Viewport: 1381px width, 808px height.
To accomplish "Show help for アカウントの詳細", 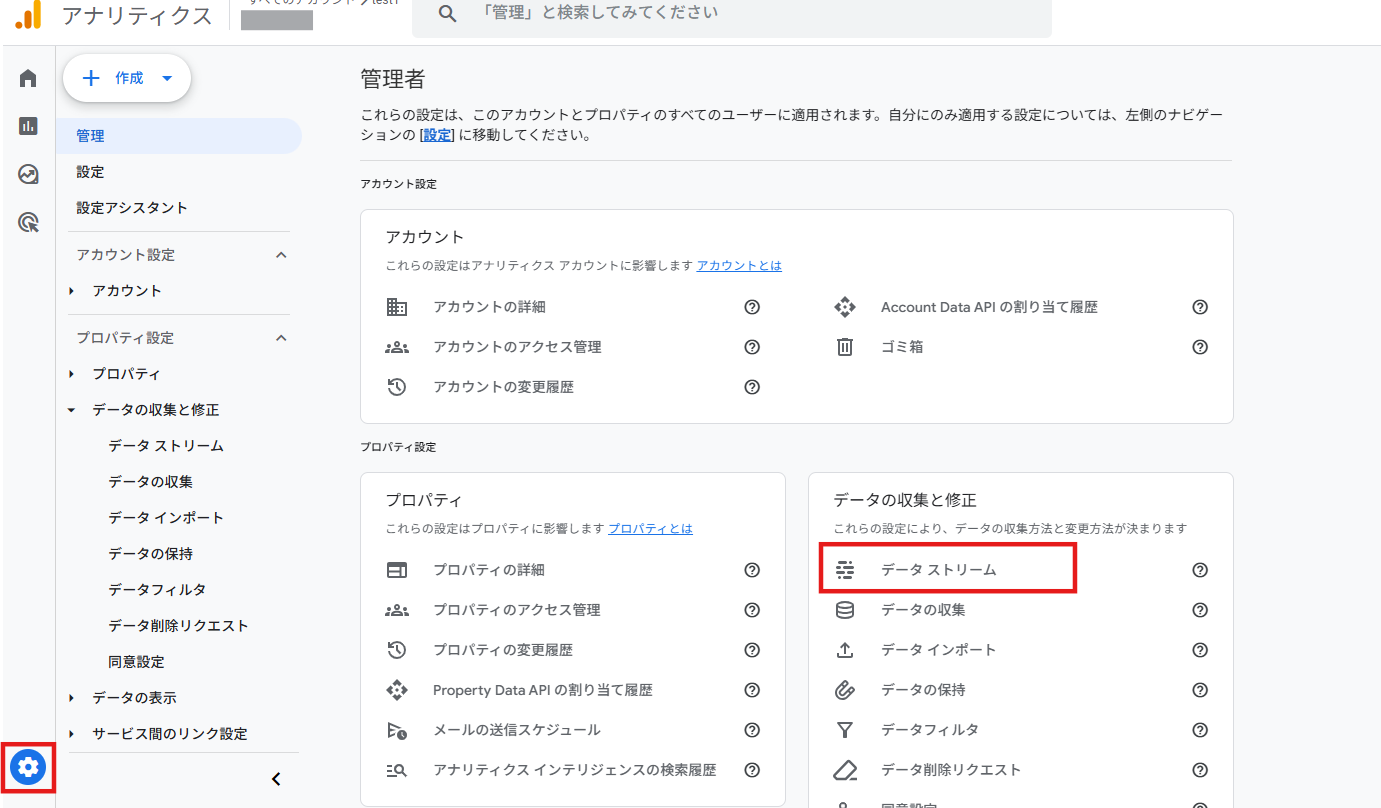I will pos(752,307).
